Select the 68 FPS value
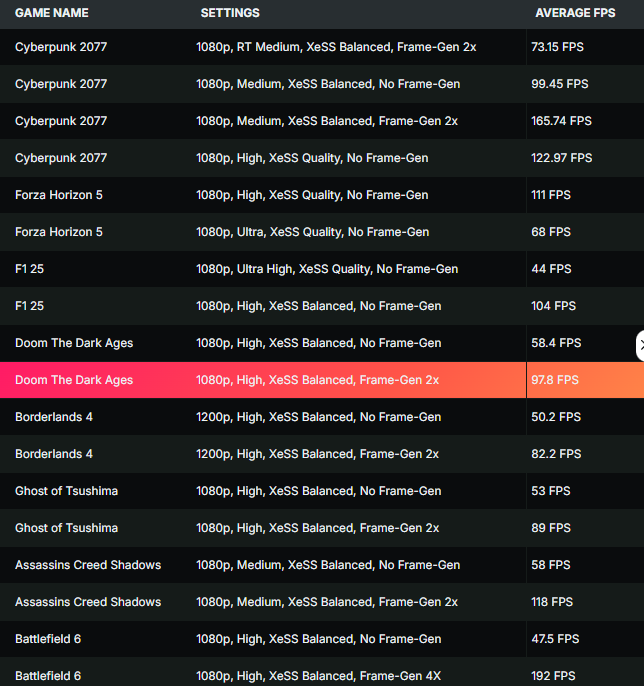The image size is (644, 686). (551, 232)
